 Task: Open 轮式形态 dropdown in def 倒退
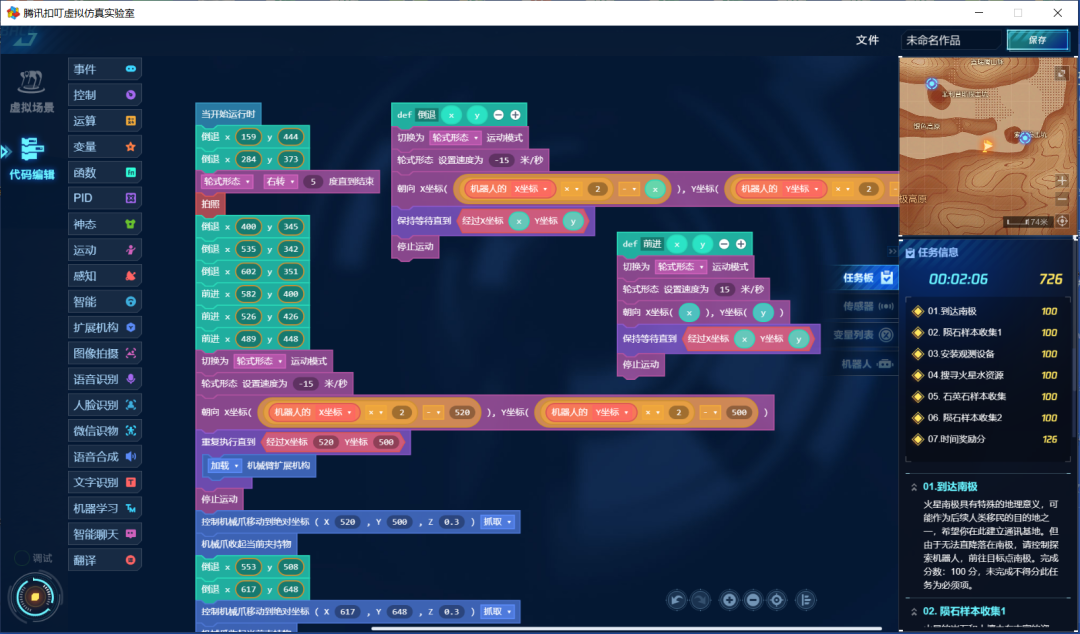point(455,138)
